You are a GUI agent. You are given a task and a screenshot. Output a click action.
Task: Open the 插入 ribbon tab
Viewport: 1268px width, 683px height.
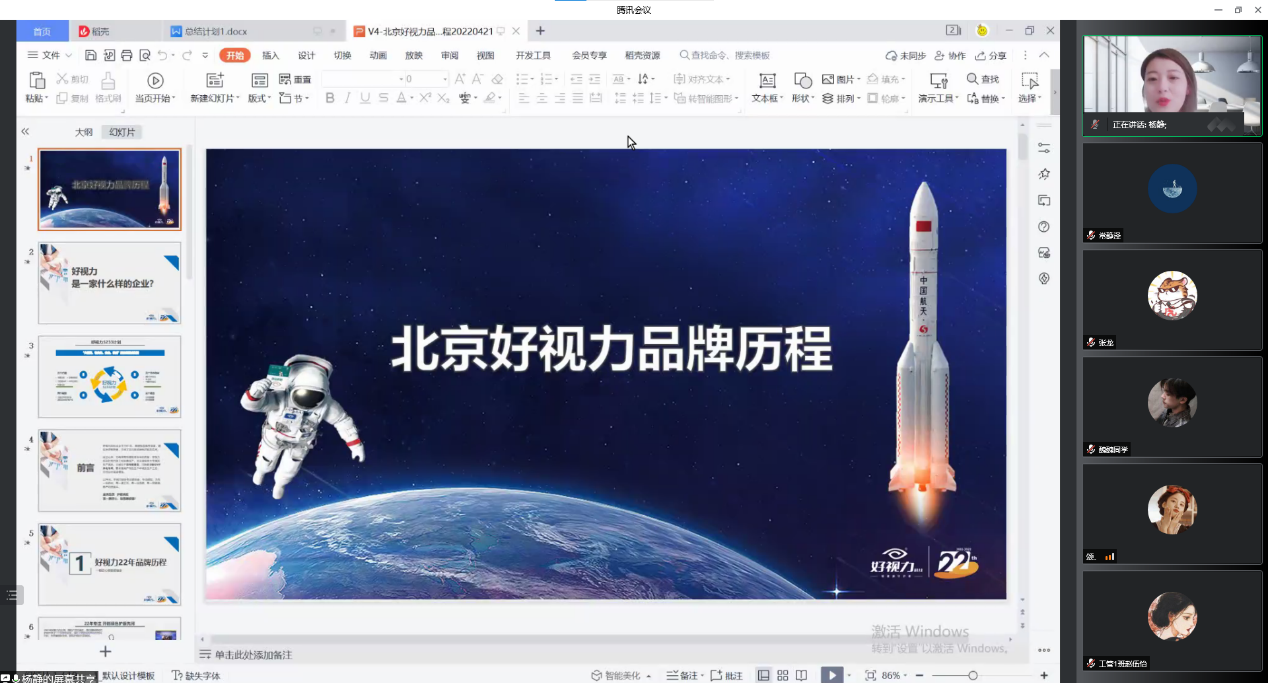(270, 55)
